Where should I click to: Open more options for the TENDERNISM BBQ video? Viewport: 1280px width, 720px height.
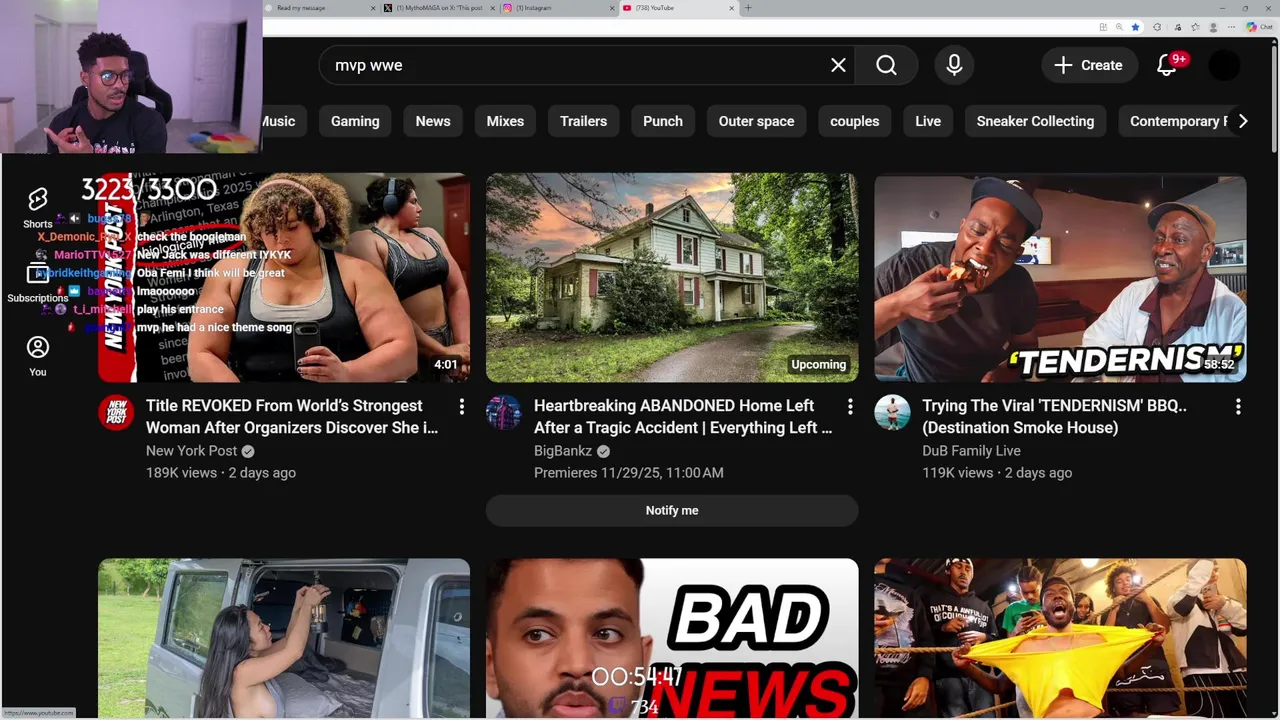pyautogui.click(x=1237, y=406)
